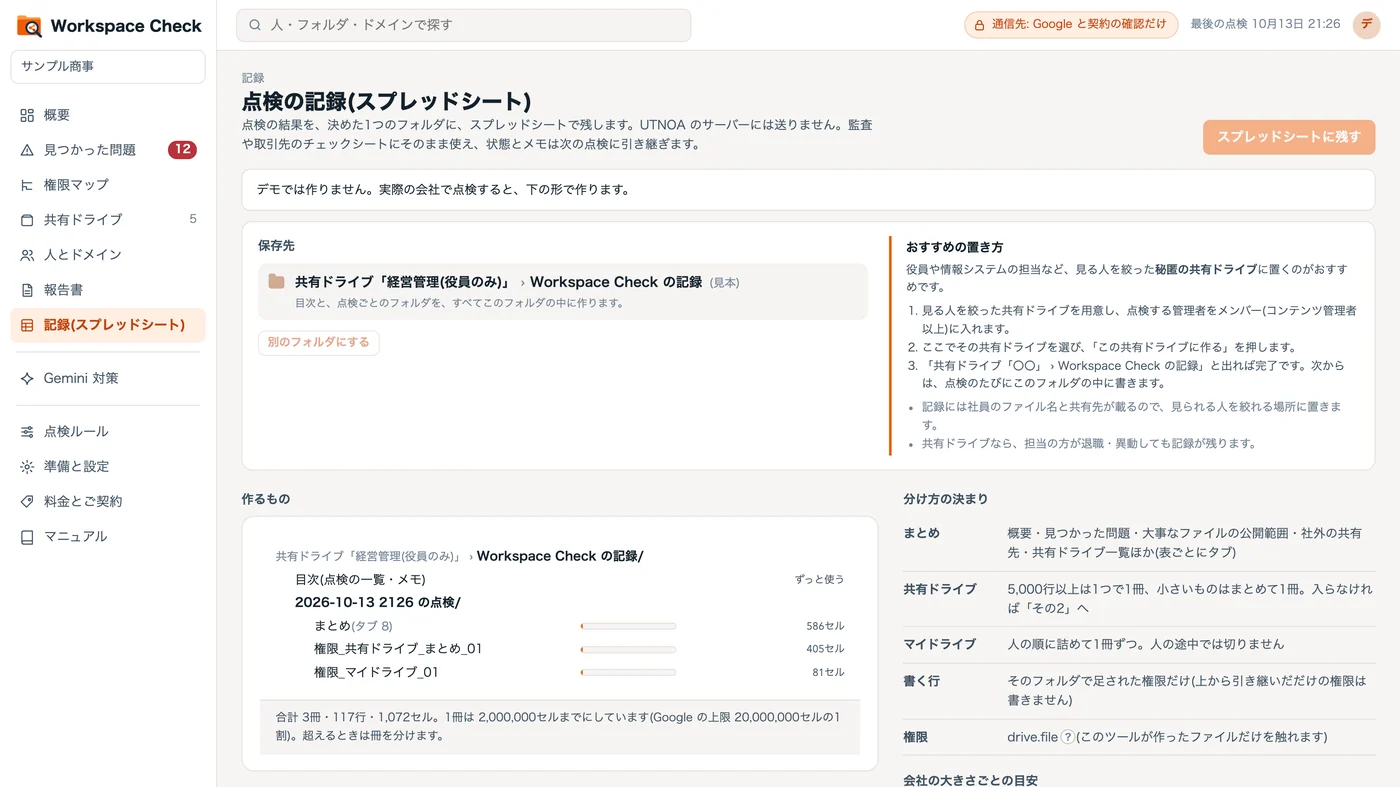
Task: Click the Gemini 対策 sparkle icon
Action: pyautogui.click(x=27, y=378)
